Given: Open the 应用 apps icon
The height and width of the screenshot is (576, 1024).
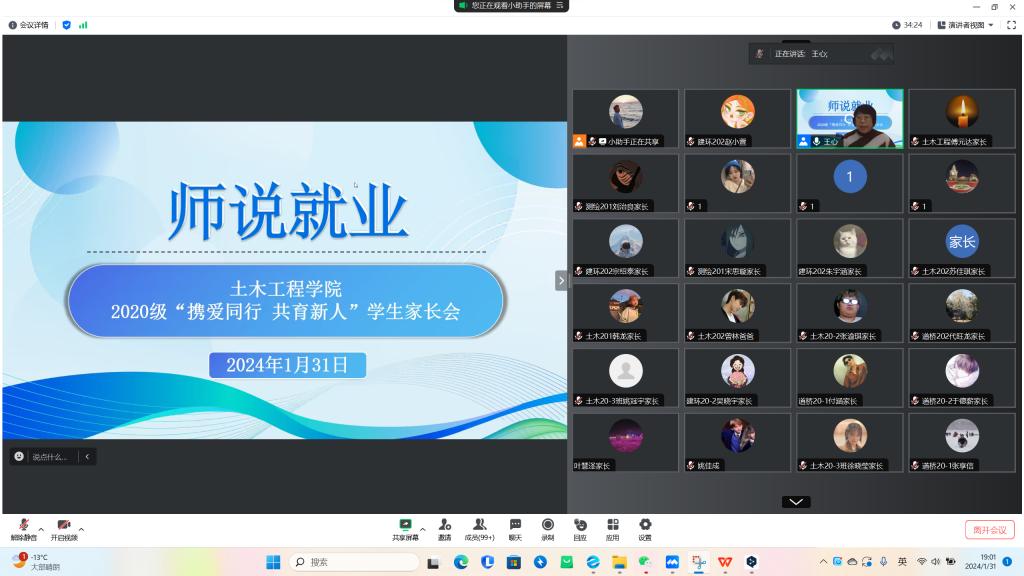Looking at the screenshot, I should tap(612, 528).
